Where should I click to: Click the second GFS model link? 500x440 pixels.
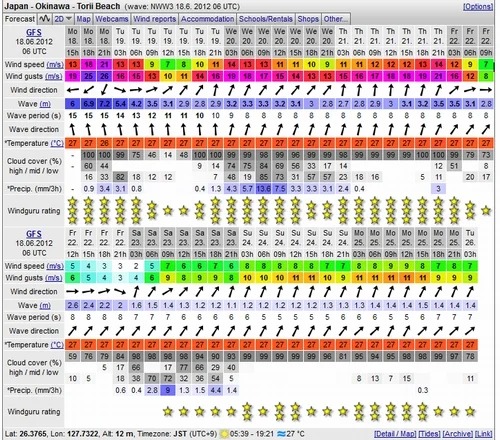(x=34, y=234)
